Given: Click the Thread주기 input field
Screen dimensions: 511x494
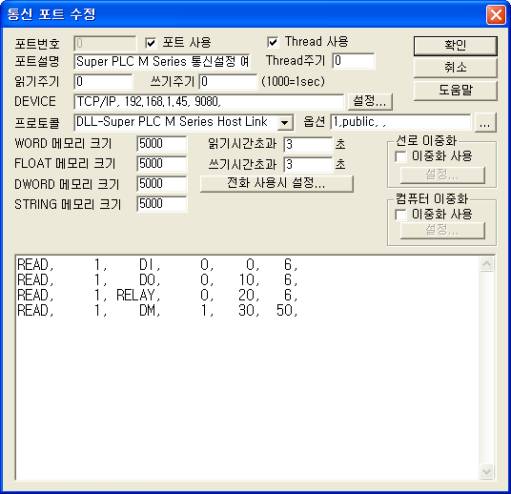Looking at the screenshot, I should click(354, 61).
